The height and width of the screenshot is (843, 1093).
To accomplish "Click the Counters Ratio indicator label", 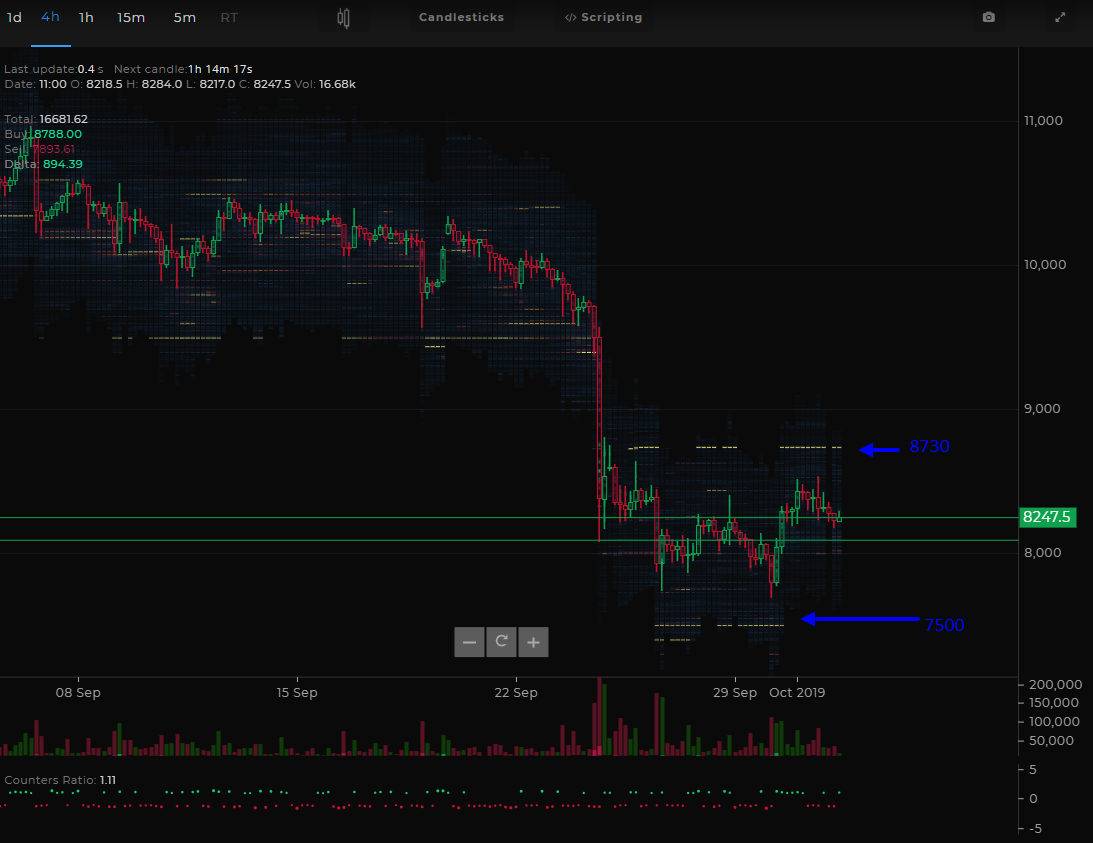I will pos(60,780).
